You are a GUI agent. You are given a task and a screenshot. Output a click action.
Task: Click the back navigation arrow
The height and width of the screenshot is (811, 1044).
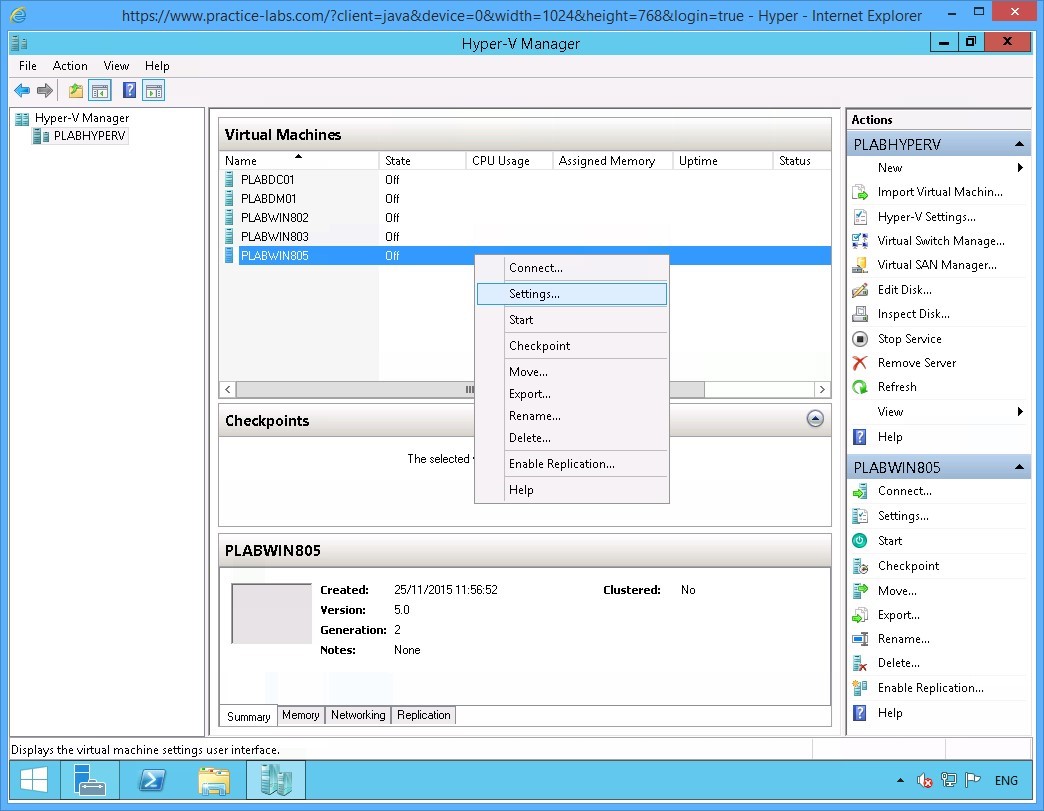(21, 90)
